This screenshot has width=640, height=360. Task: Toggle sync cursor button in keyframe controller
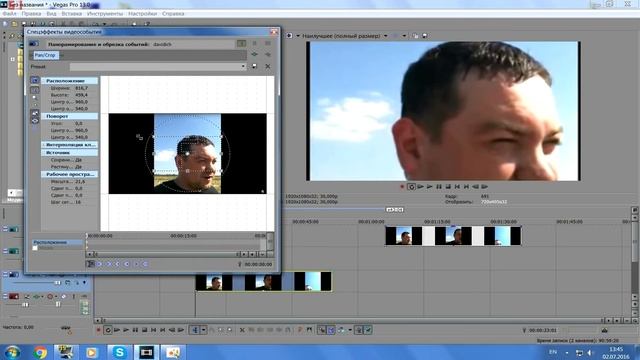click(91, 264)
